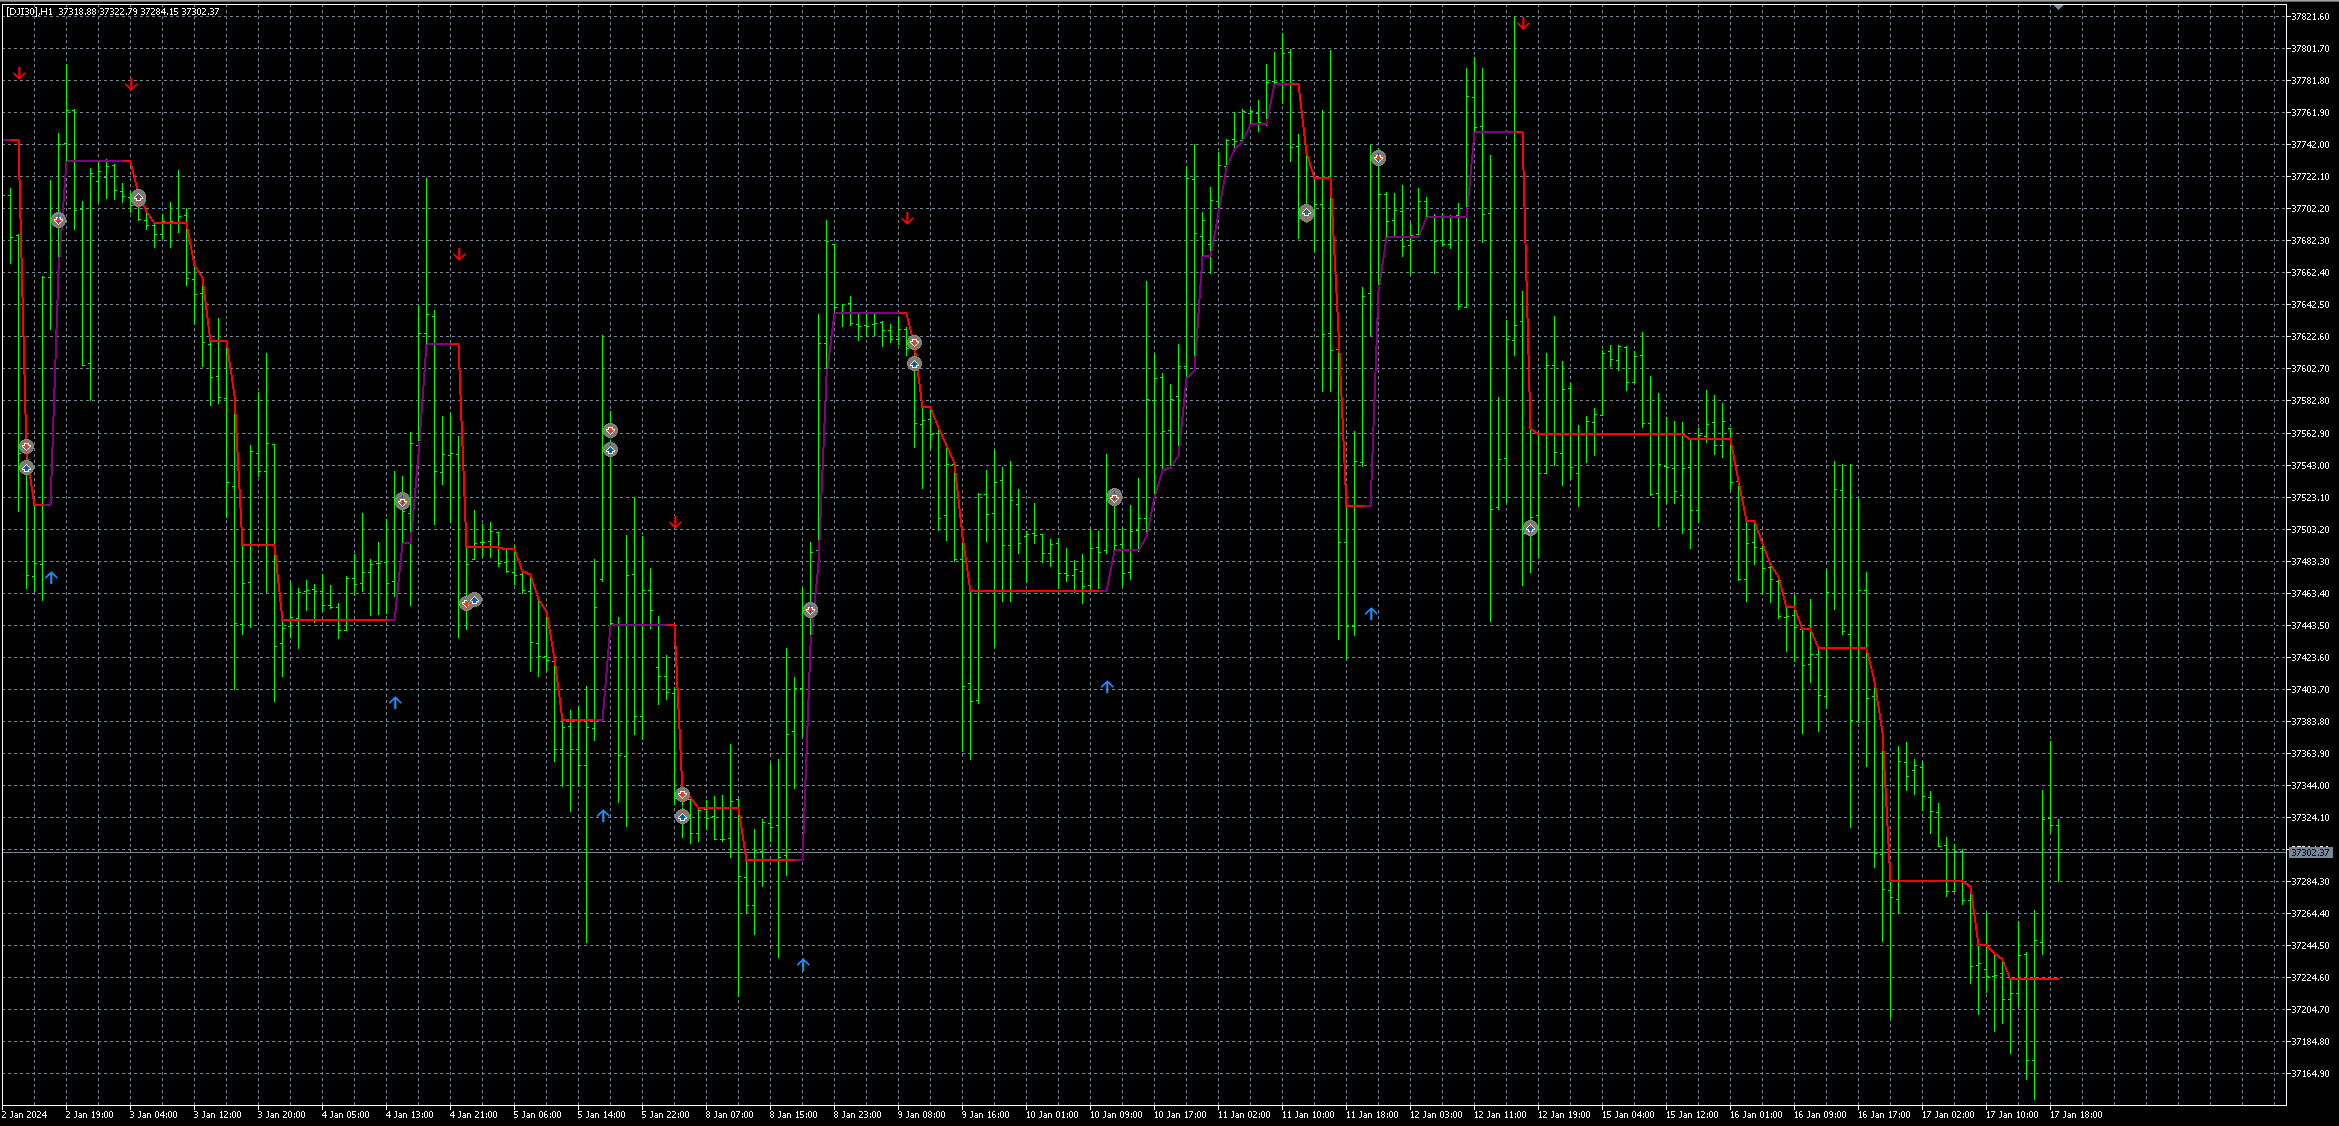Click the 37224.60 price scale label
Screen dimensions: 2339x1126
coord(2311,977)
